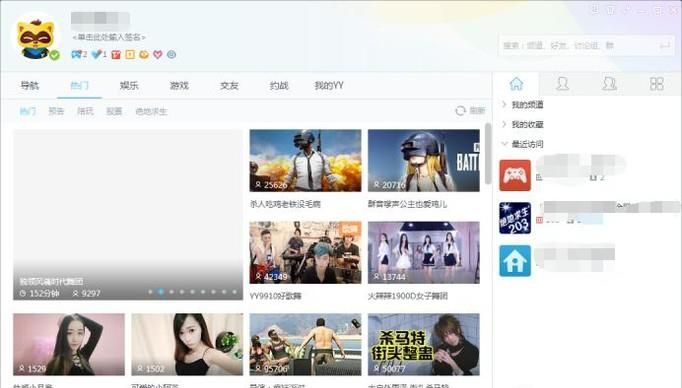Click the enter arrow in search box
Screen dimensions: 682x388
tap(665, 45)
